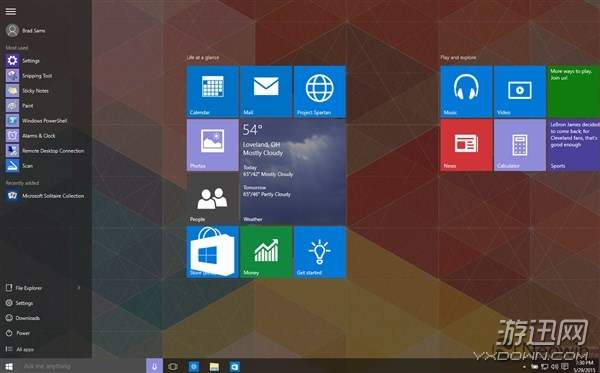Open the Mail tile
This screenshot has width=600, height=373.
tap(266, 91)
